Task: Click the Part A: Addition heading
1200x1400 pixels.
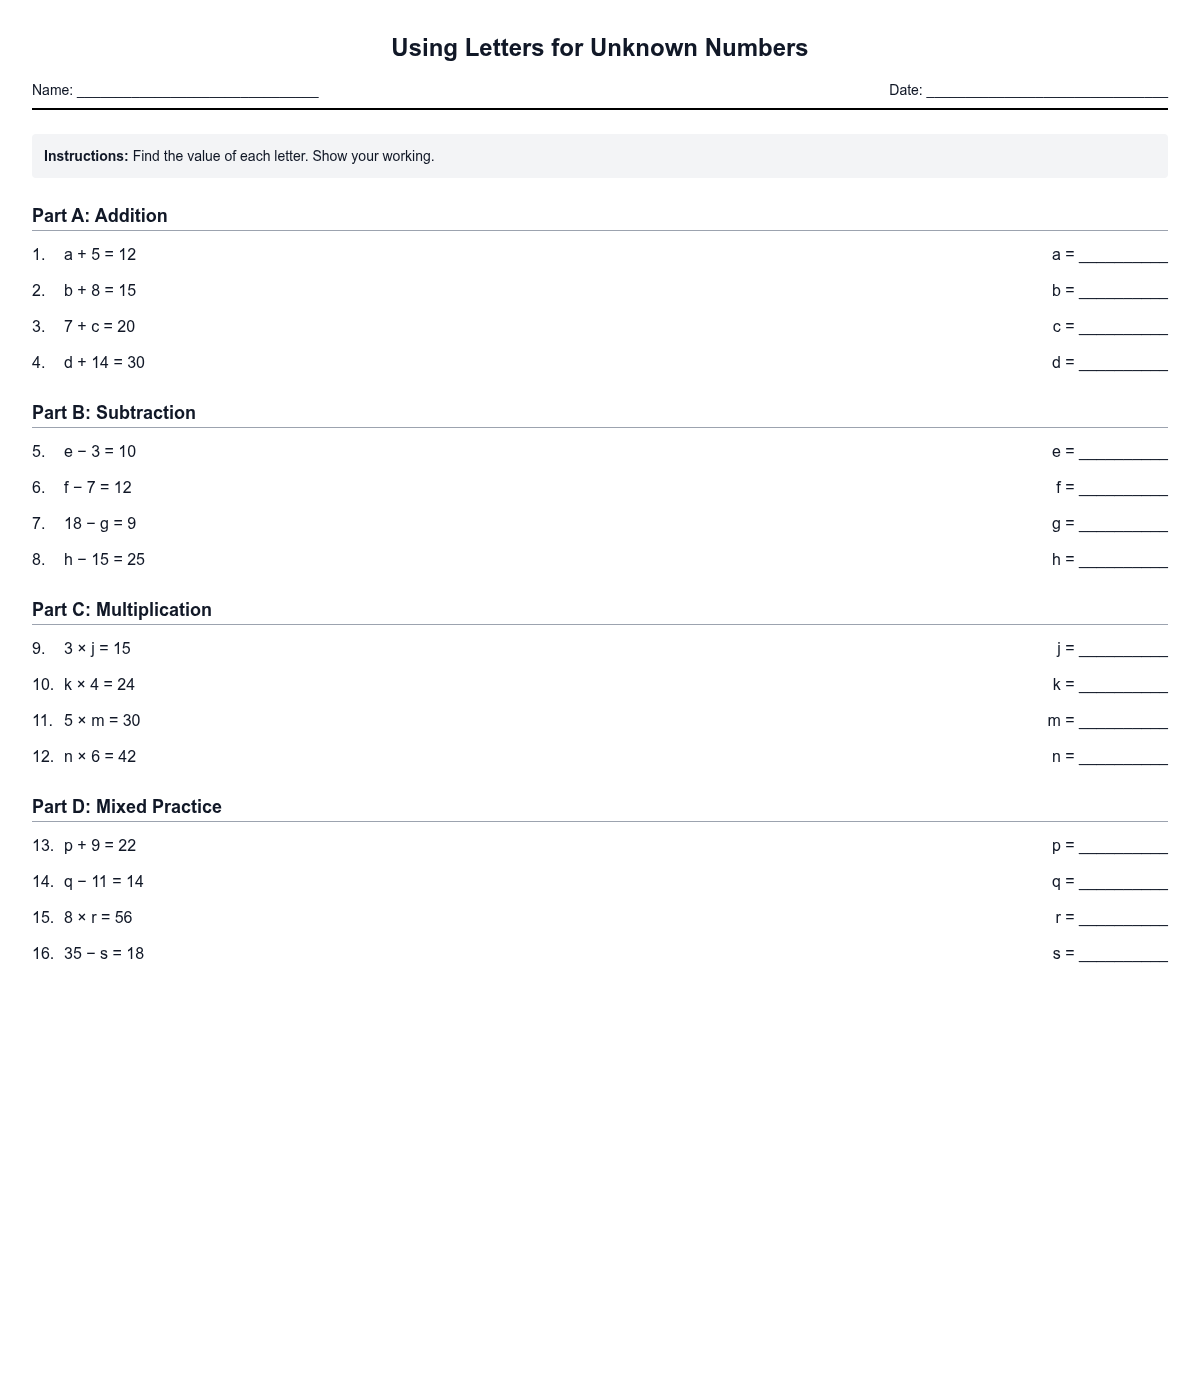Action: (x=100, y=216)
